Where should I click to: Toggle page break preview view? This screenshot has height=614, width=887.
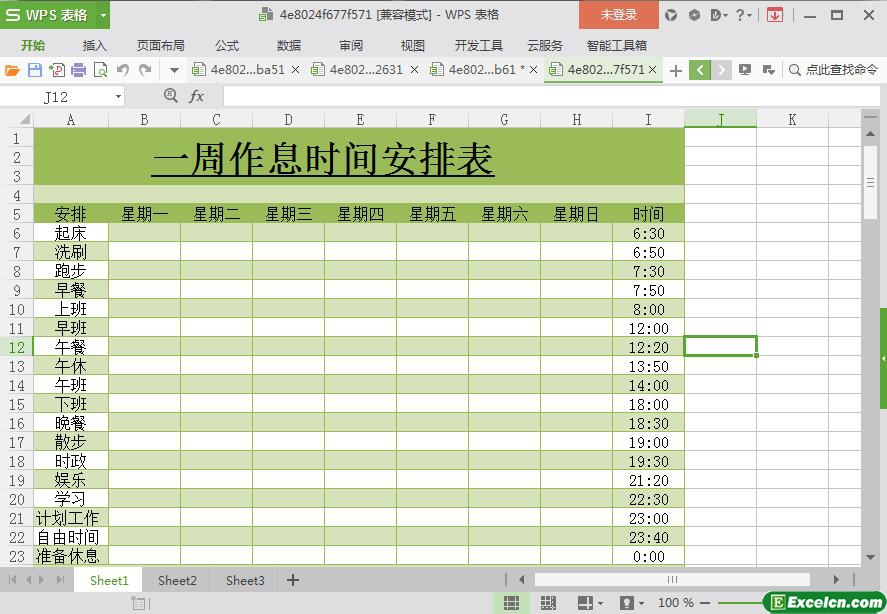tap(547, 603)
